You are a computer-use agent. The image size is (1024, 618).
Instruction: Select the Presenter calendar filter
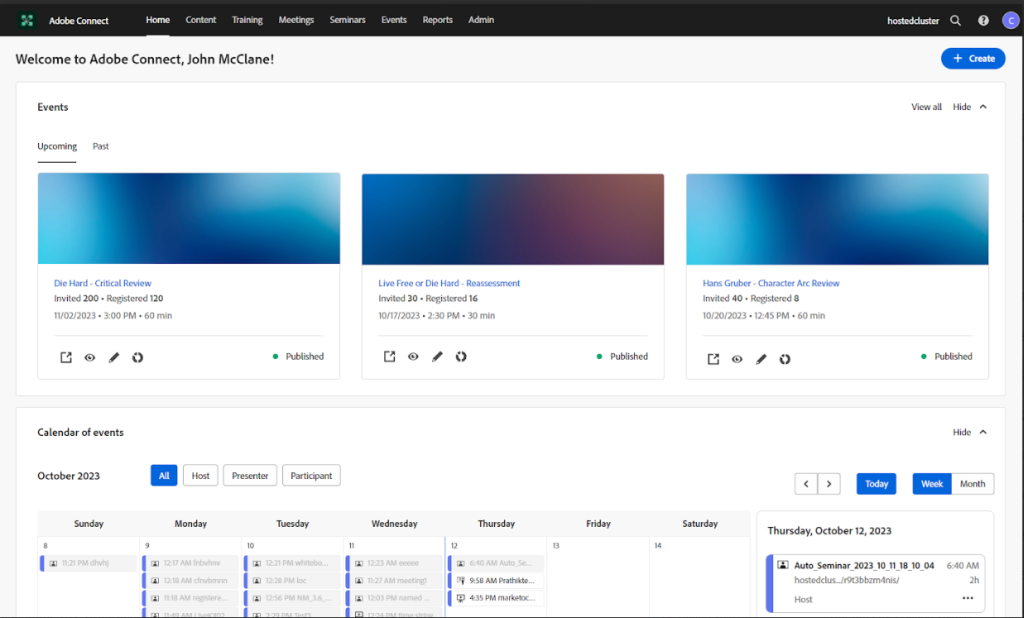249,475
